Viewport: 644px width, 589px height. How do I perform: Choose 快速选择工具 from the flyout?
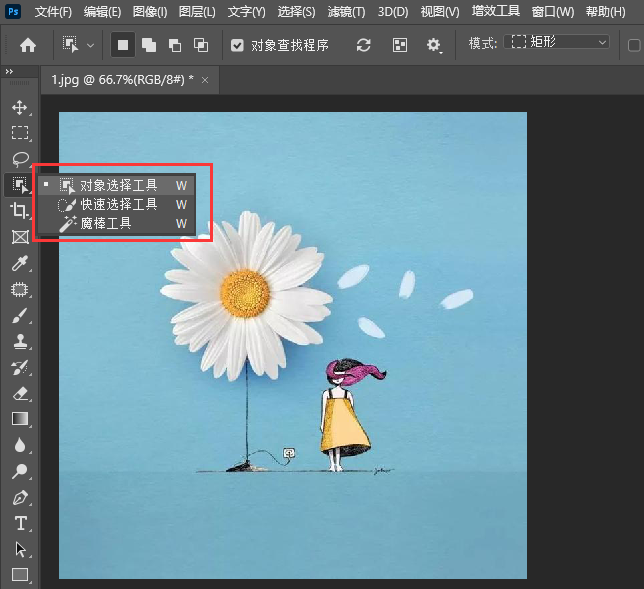tap(118, 204)
